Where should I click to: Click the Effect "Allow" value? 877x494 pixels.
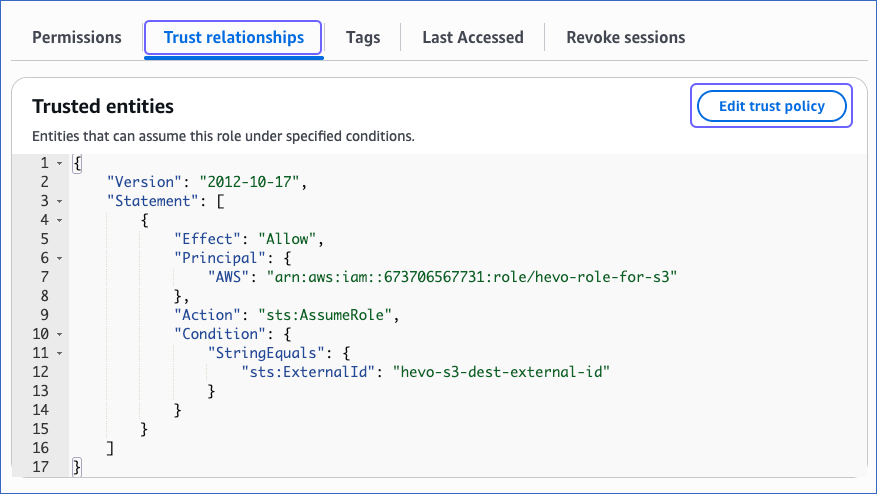click(x=291, y=239)
